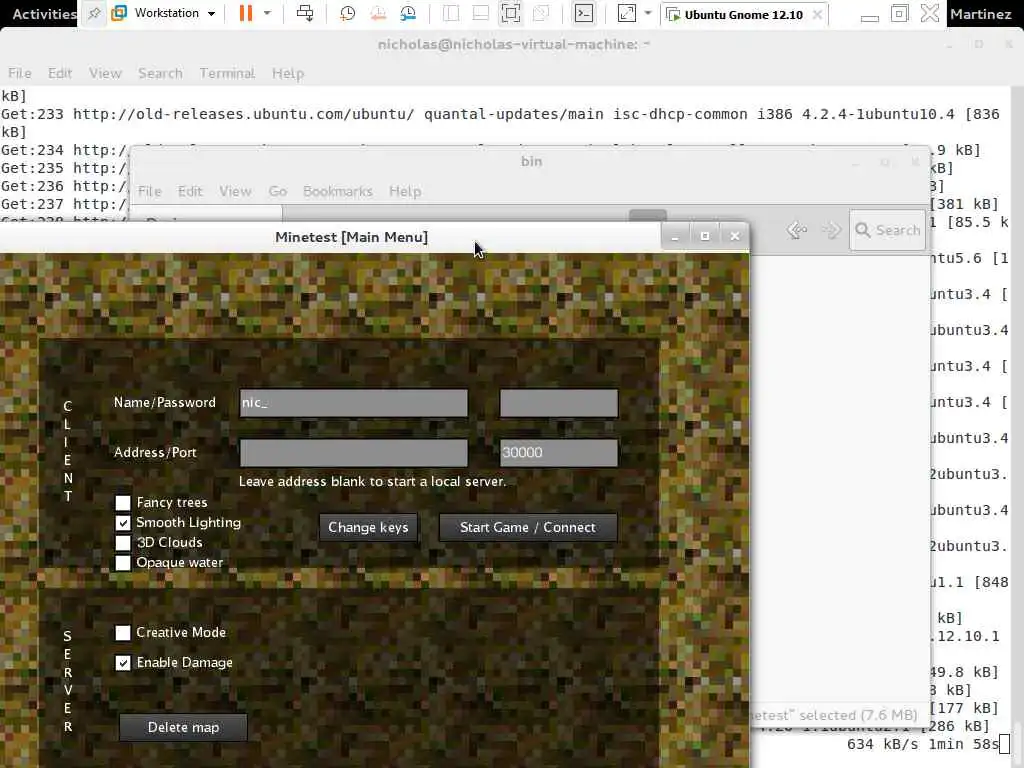The width and height of the screenshot is (1024, 768).
Task: Click Start Game / Connect button
Action: 528,528
